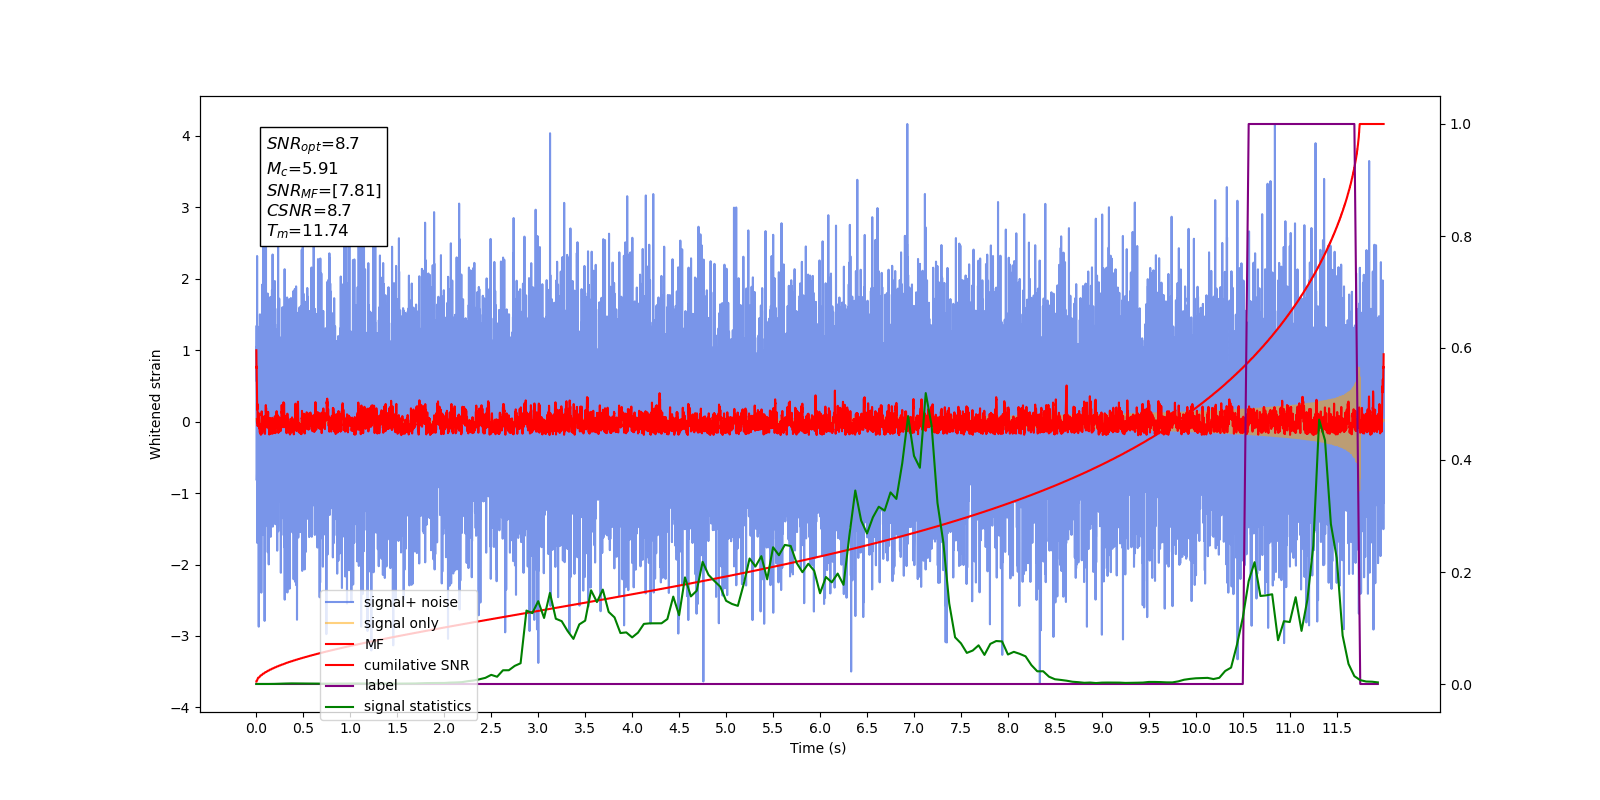Viewport: 1600px width, 800px height.
Task: Click the 5.5 tick on the time axis
Action: 773,728
